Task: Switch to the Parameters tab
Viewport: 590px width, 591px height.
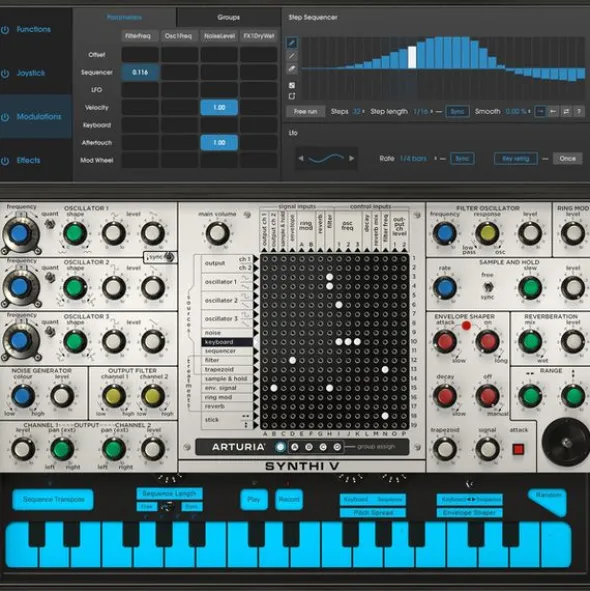Action: pyautogui.click(x=124, y=17)
